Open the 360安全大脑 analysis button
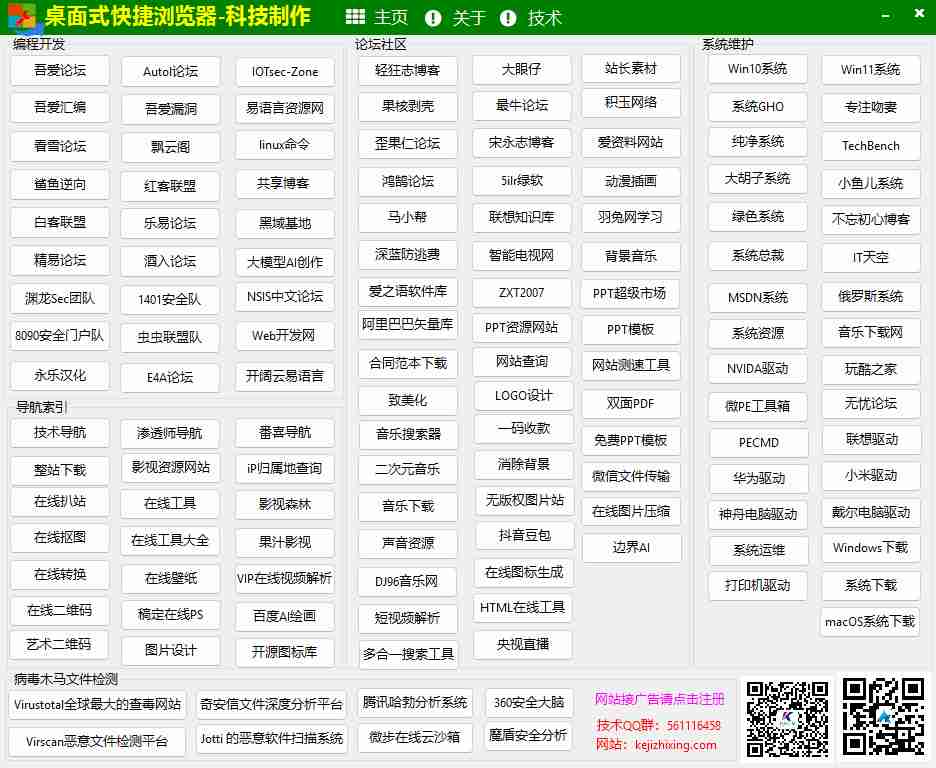Viewport: 936px width, 768px height. pos(528,702)
